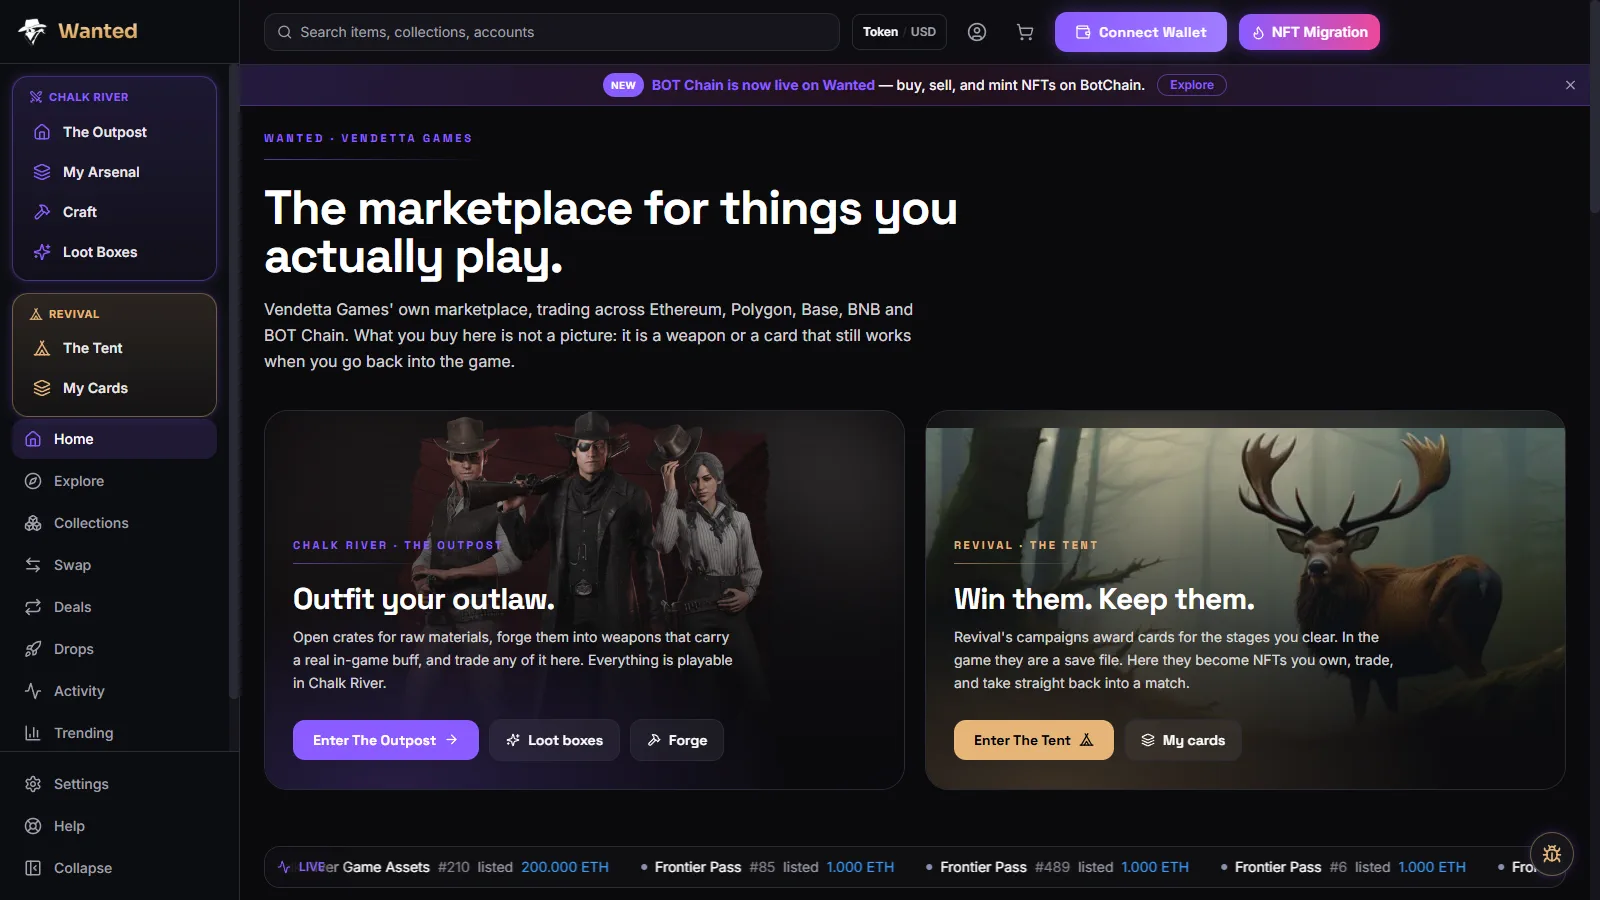This screenshot has width=1600, height=900.
Task: Open Trending in the sidebar
Action: 114,733
